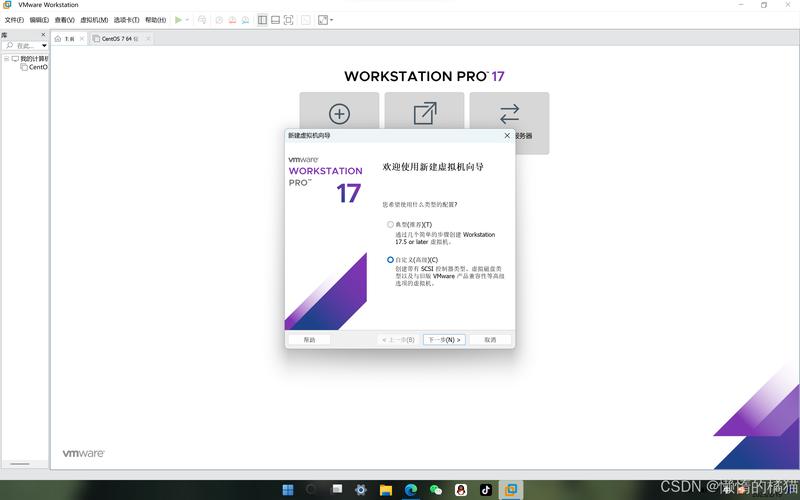Click the Connect to Remote Server tile
Screen dimensions: 800x500
(509, 114)
